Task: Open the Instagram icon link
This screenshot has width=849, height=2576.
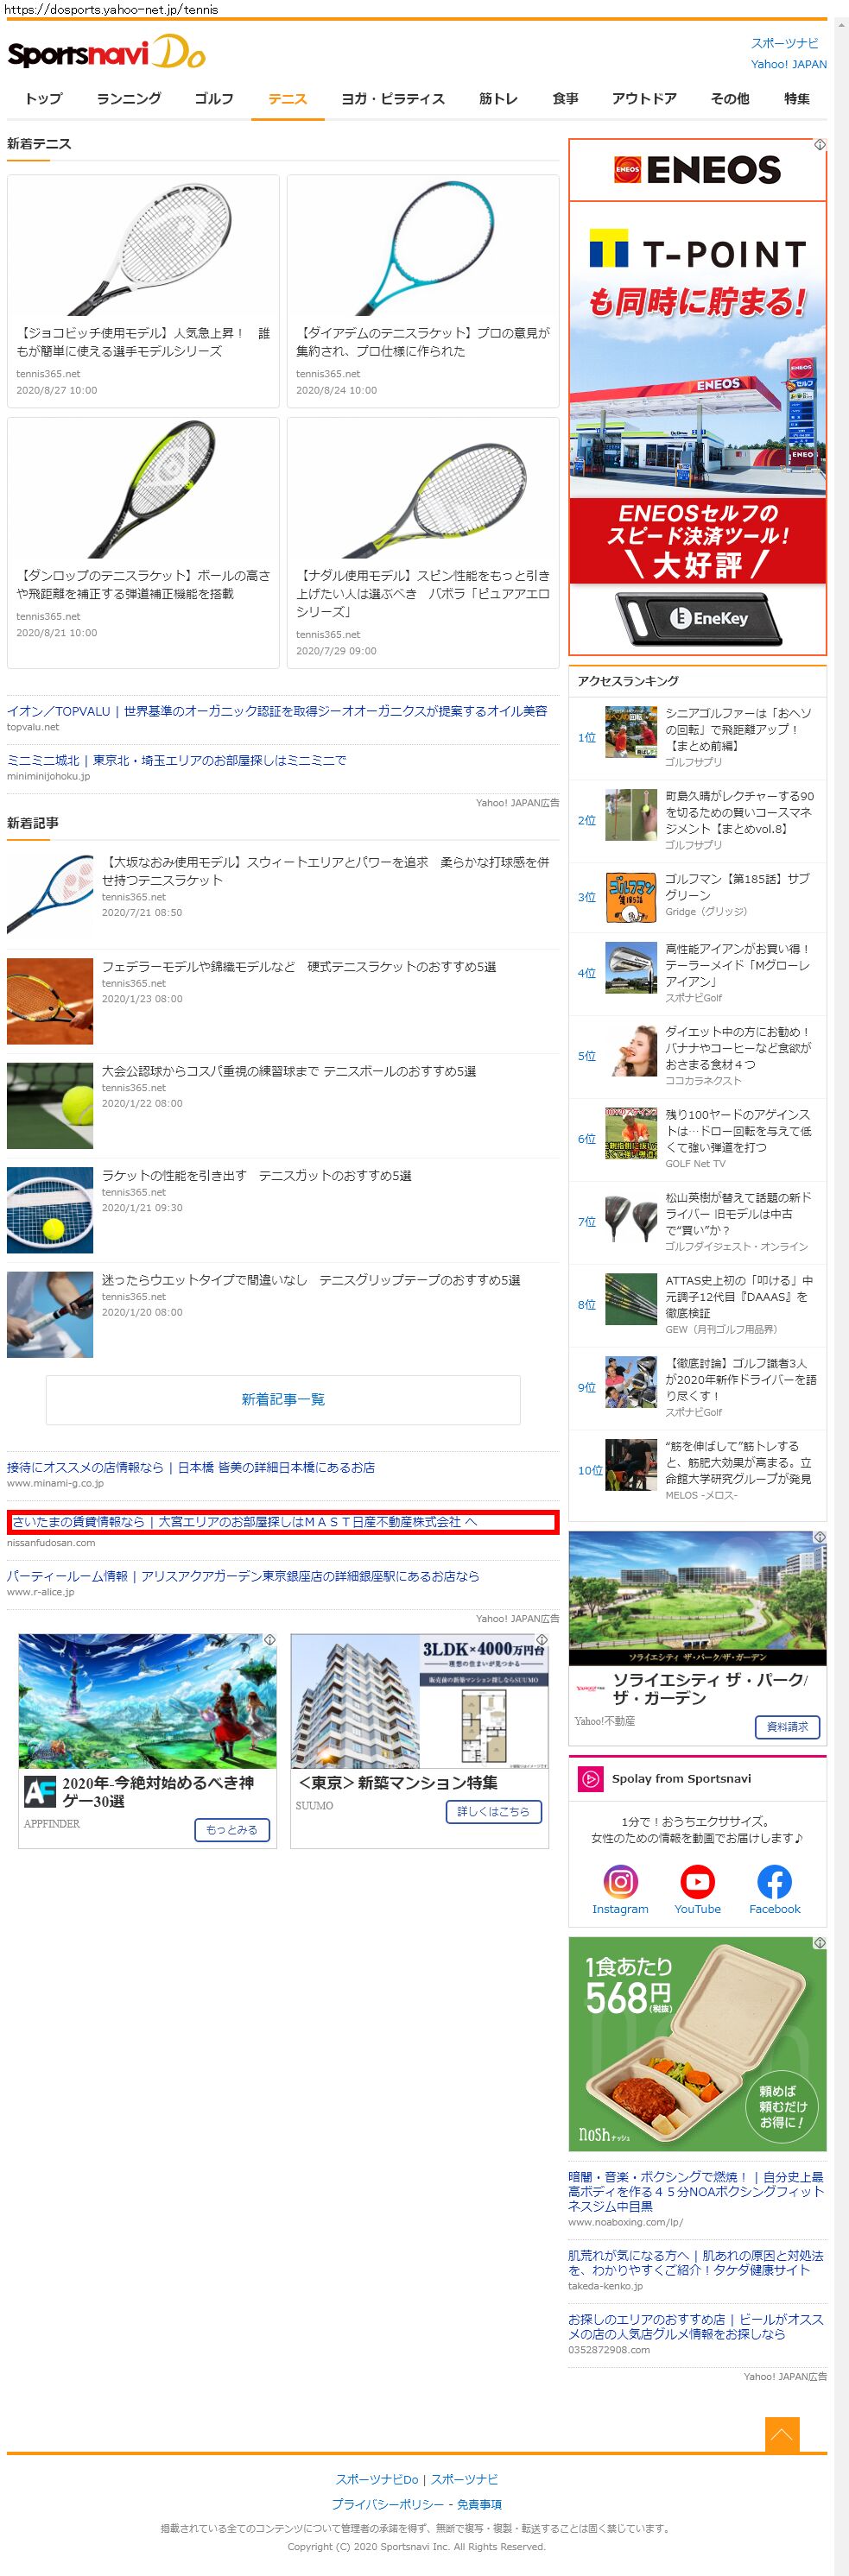Action: [620, 1882]
